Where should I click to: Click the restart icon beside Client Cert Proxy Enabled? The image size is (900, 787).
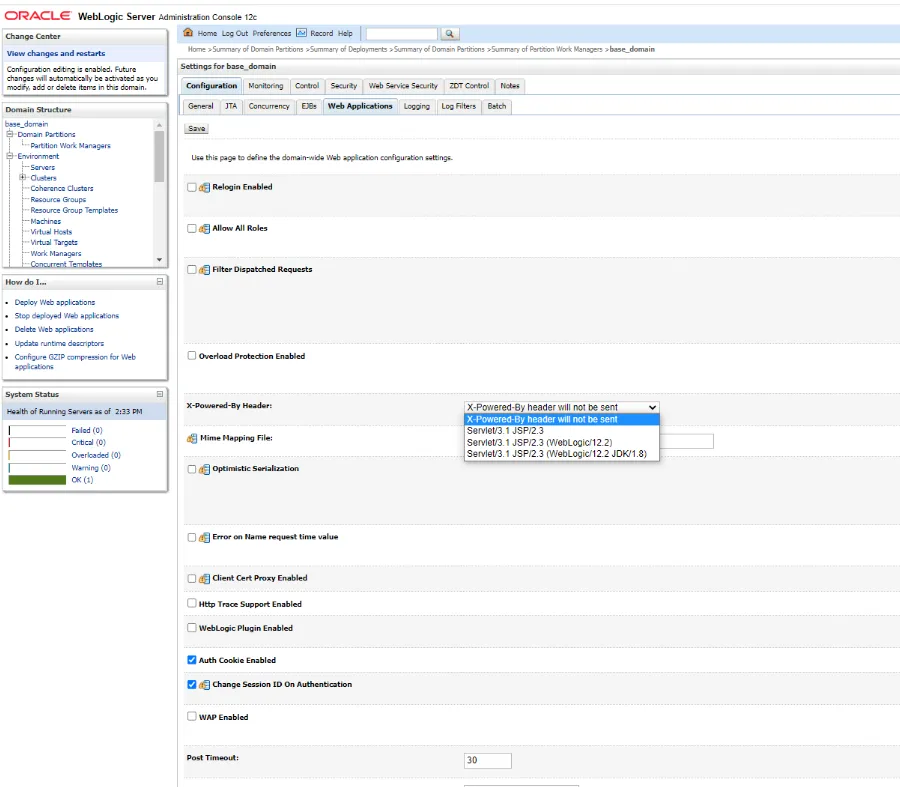204,579
